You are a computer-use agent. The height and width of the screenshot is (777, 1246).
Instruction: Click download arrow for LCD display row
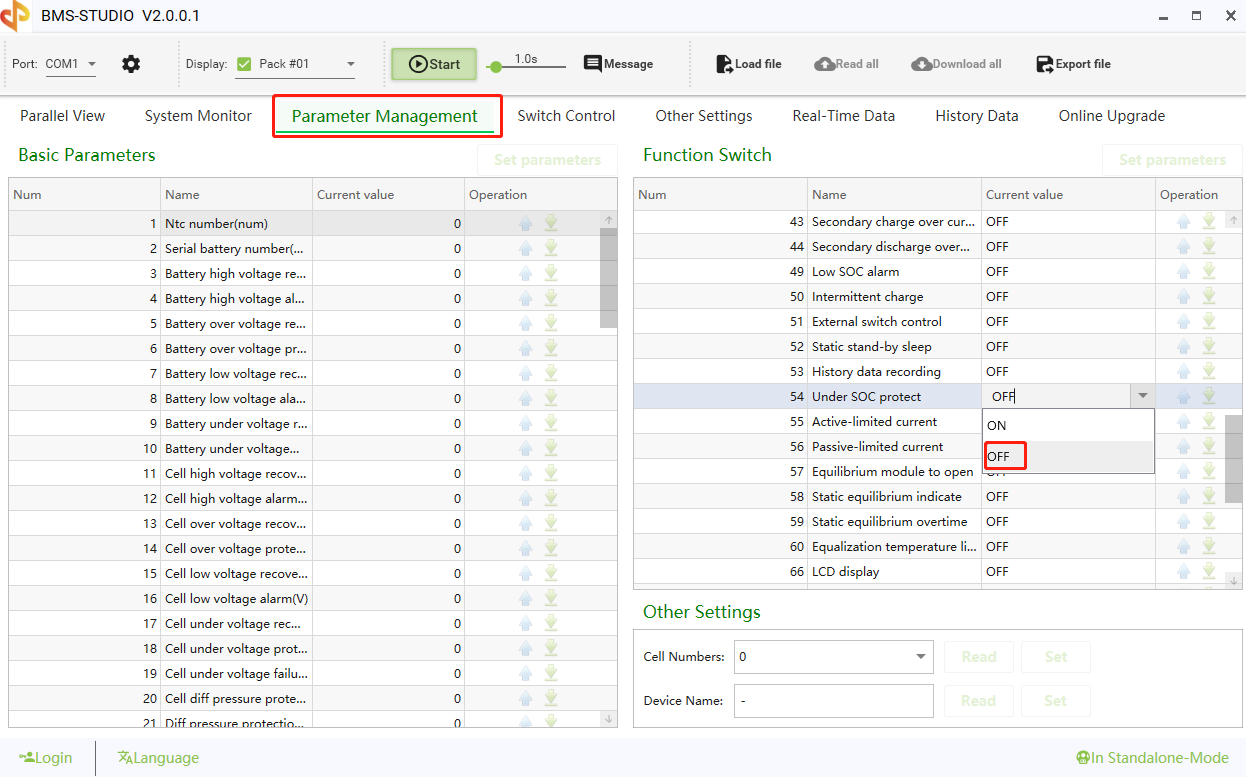1209,571
